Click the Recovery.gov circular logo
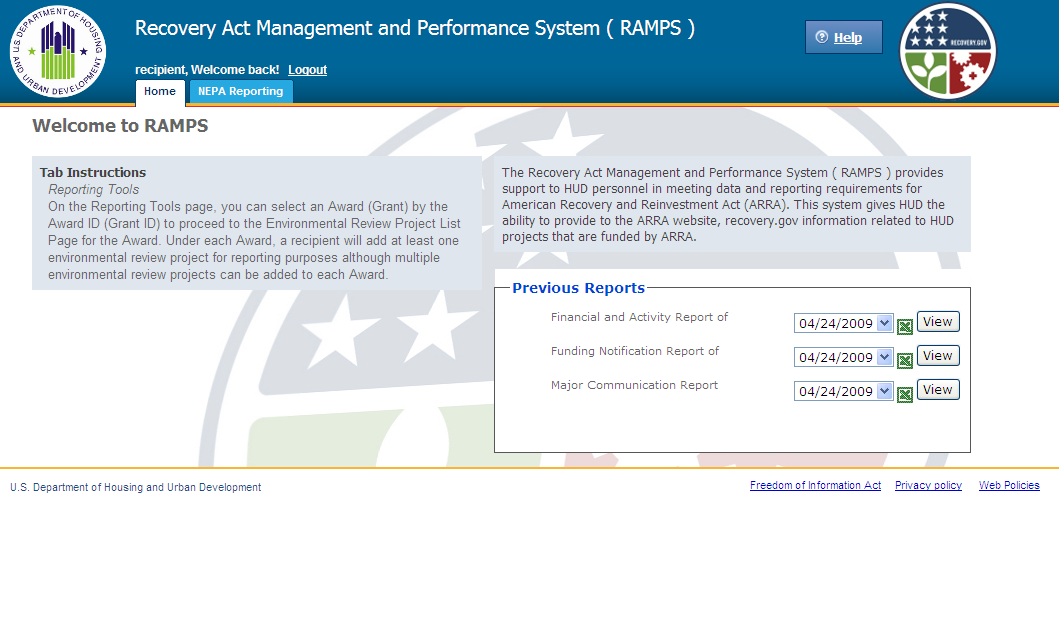 click(x=948, y=51)
